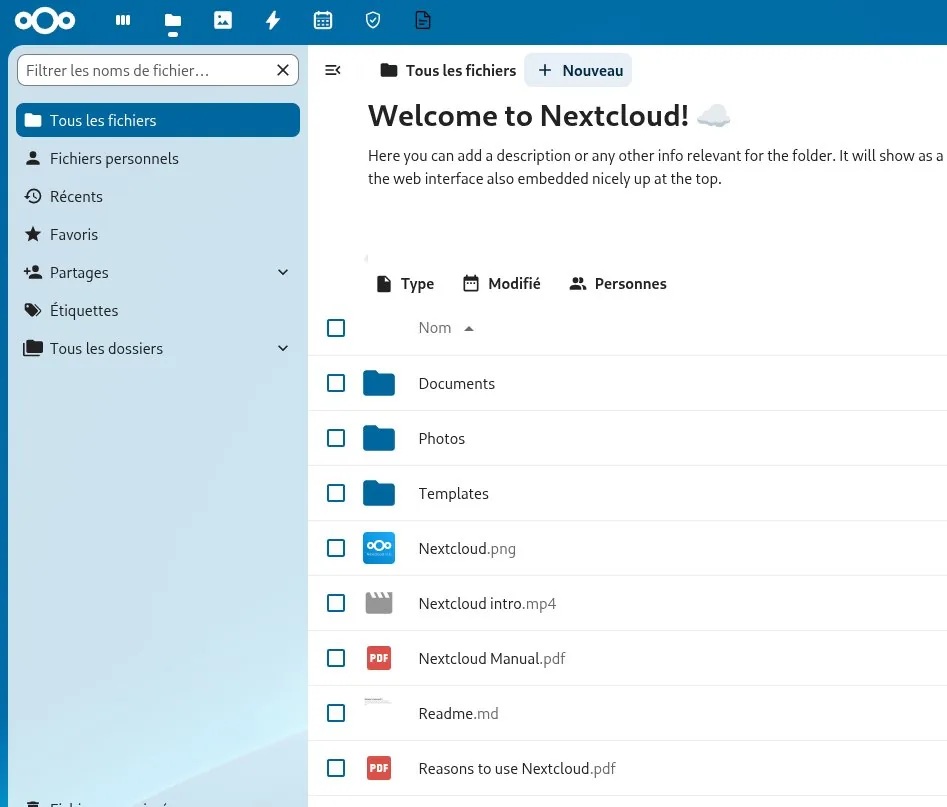Open the Photos folder name
This screenshot has width=947, height=807.
[441, 439]
